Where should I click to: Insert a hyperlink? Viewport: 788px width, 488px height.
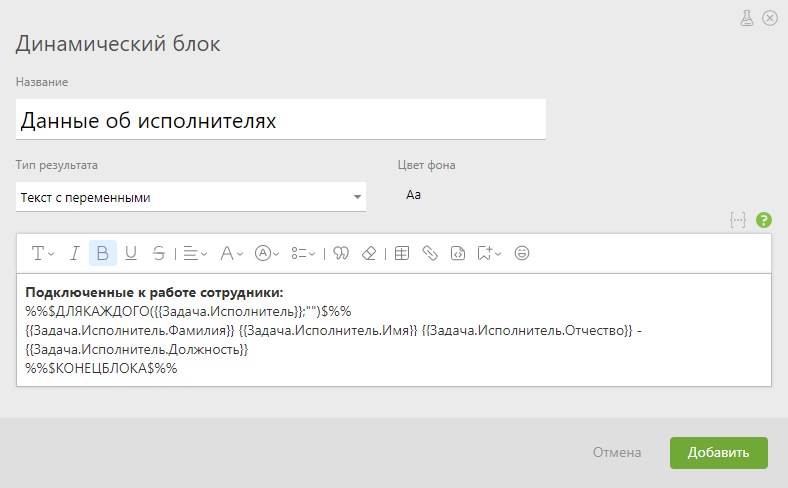click(430, 253)
